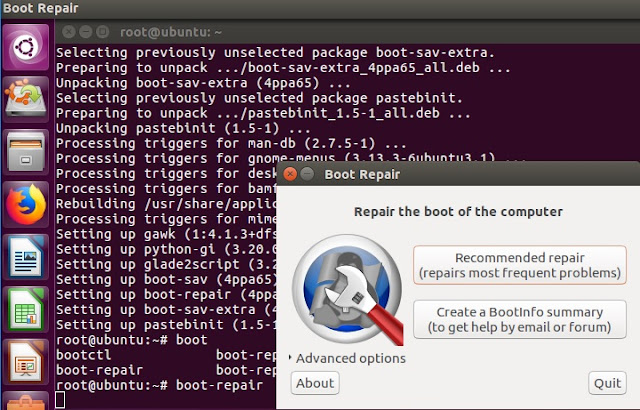Viewport: 640px width, 410px height.
Task: Open LibreOffice Writer from the dock
Action: pyautogui.click(x=26, y=257)
